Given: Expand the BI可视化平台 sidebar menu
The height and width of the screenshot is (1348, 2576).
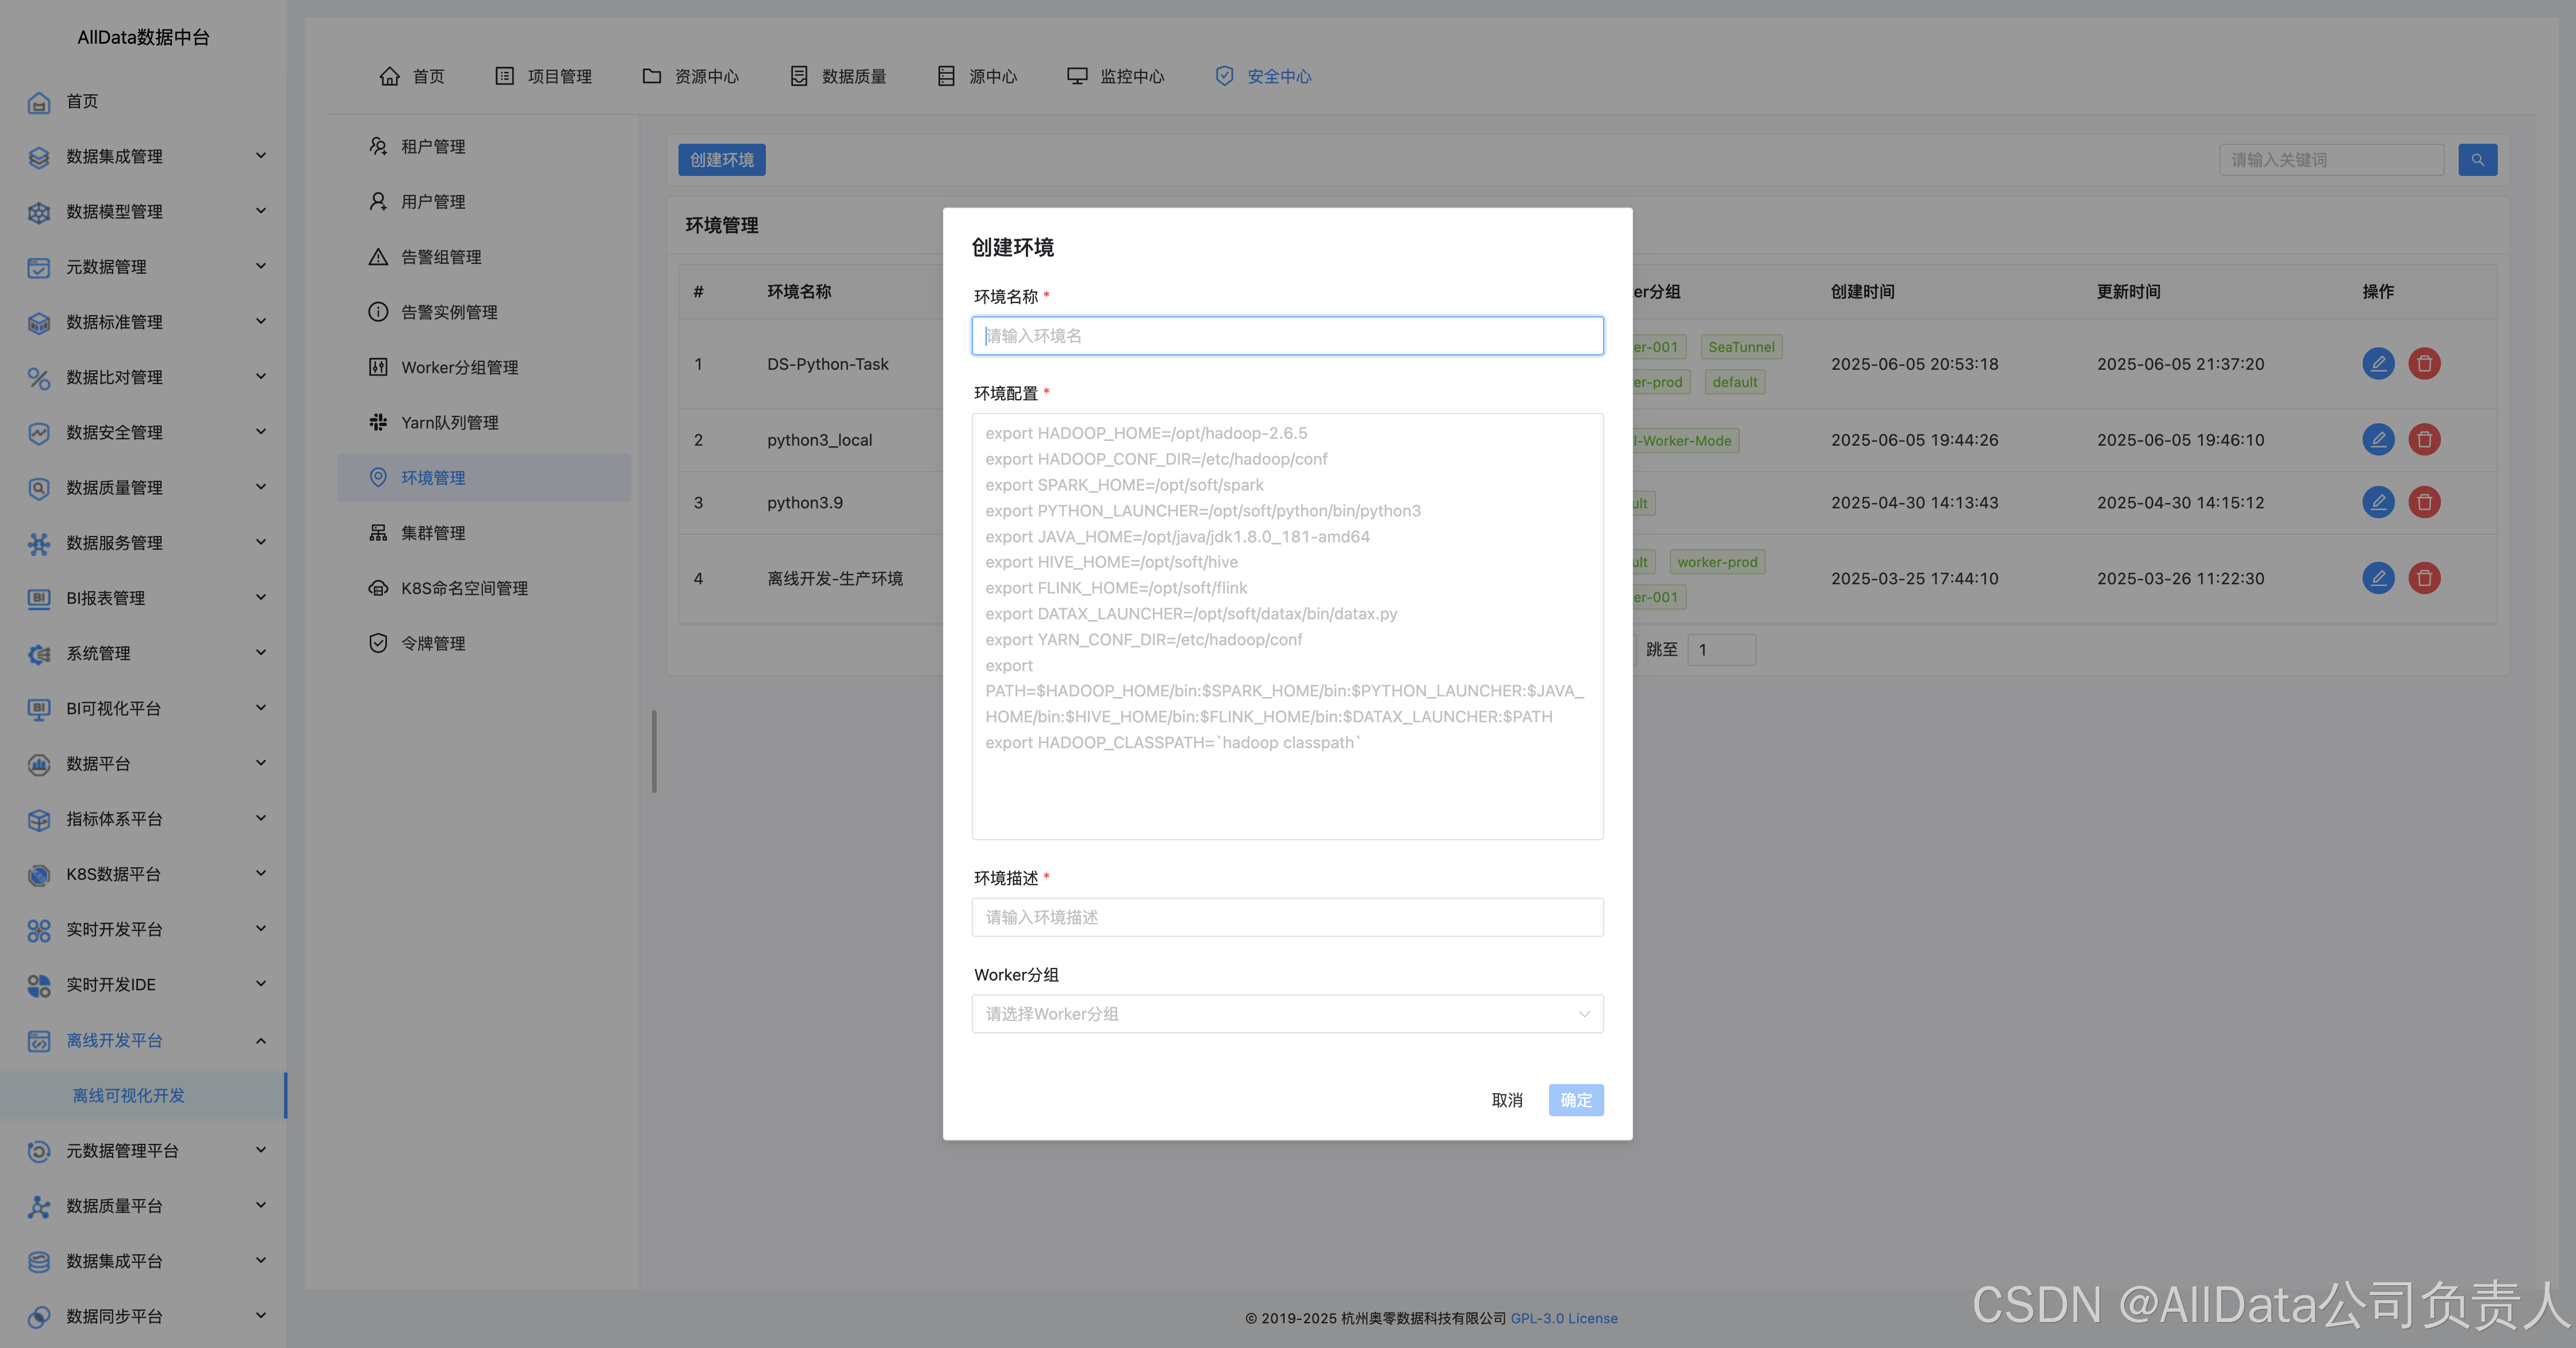Looking at the screenshot, I should [261, 708].
